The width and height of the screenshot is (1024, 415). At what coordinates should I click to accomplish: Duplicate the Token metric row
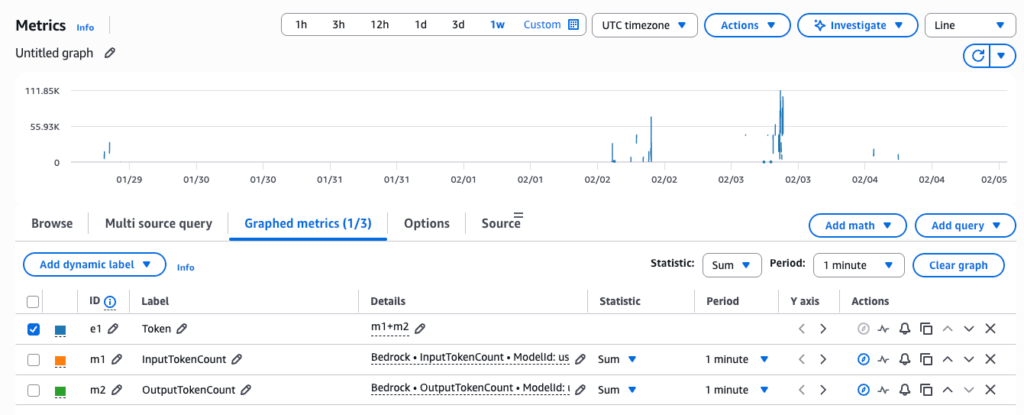coord(926,329)
